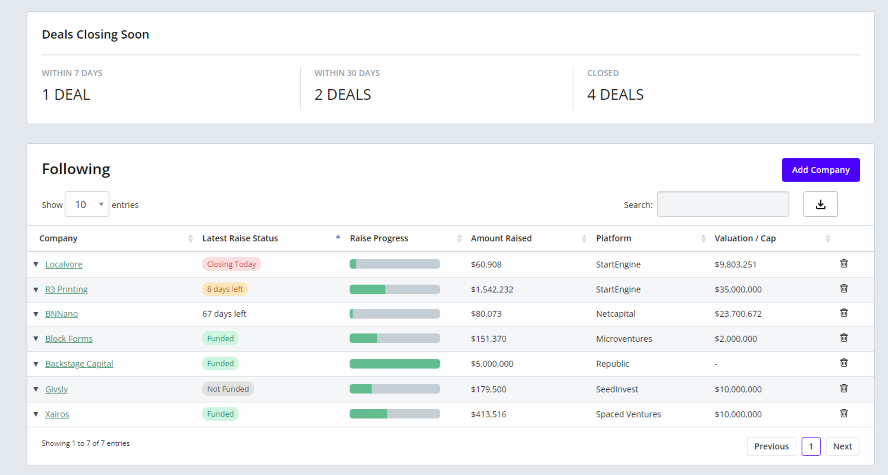Click the $5,000,000 amount cell
This screenshot has width=888, height=475.
coord(492,363)
